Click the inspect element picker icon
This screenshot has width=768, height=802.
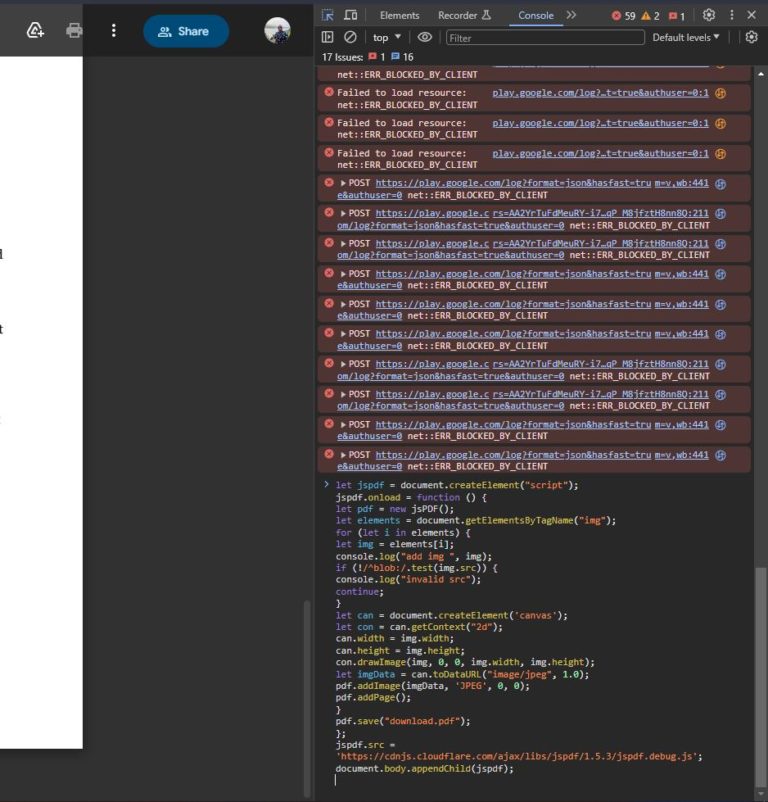click(x=328, y=15)
